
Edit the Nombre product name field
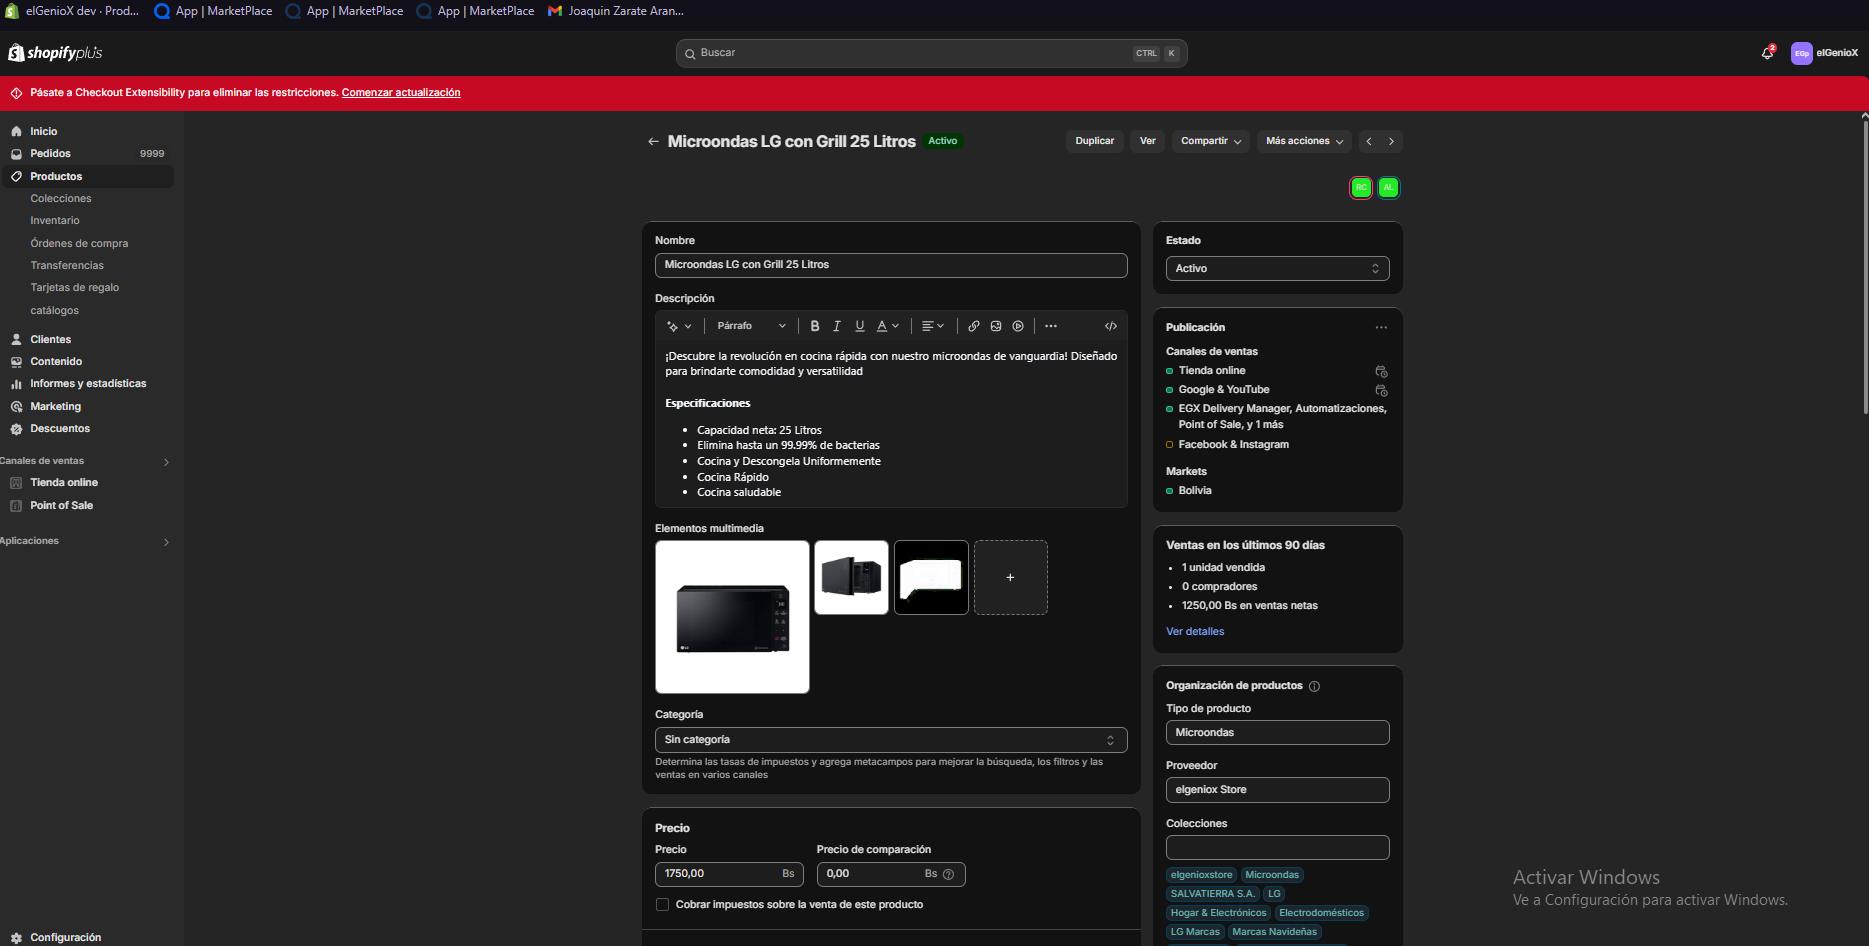pyautogui.click(x=891, y=265)
